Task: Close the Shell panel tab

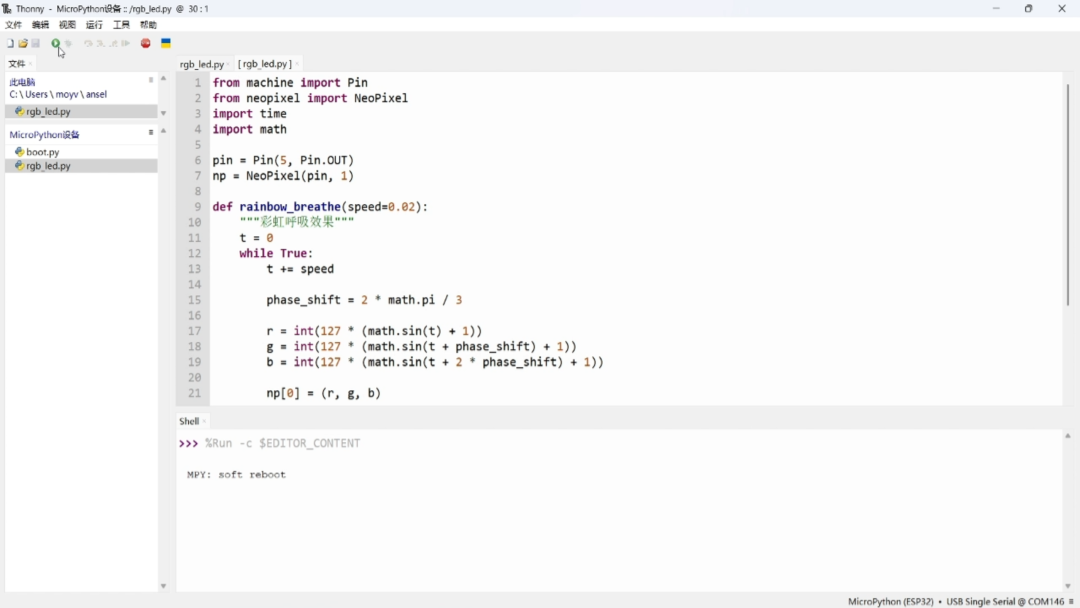Action: pyautogui.click(x=204, y=421)
